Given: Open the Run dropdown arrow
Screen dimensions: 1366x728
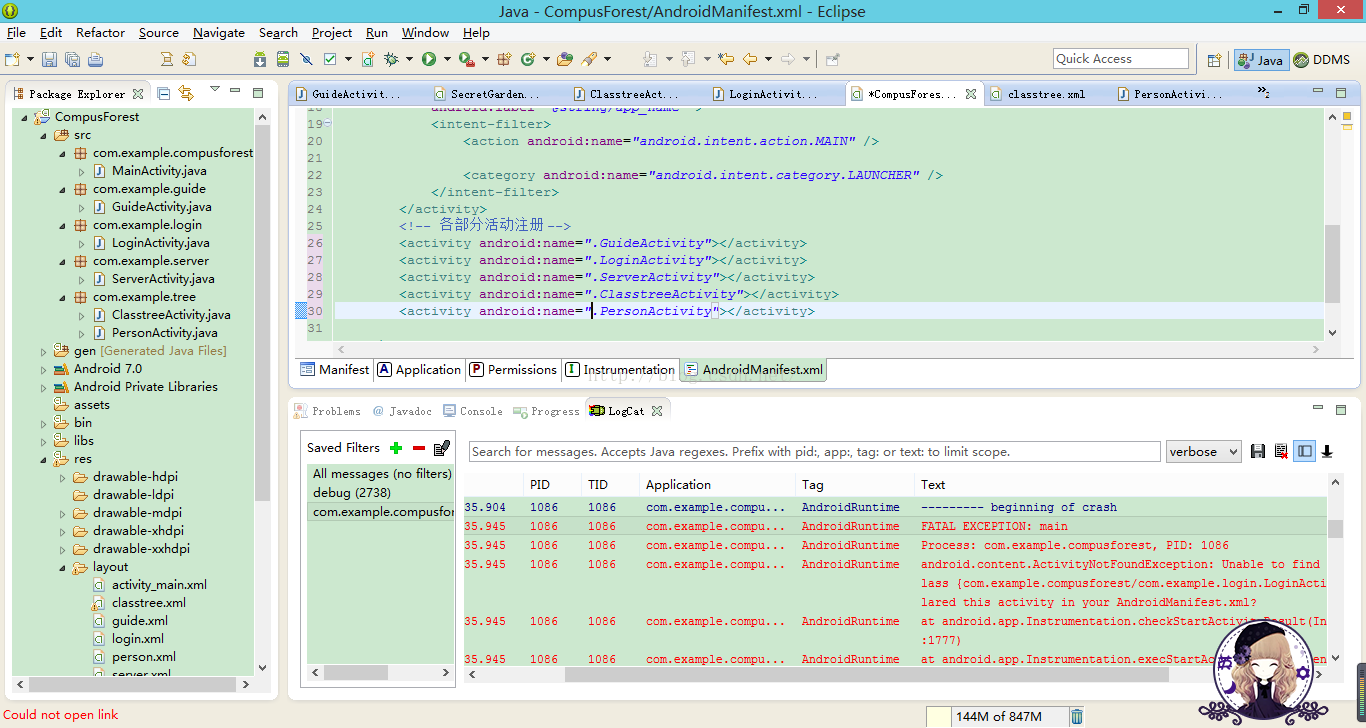Looking at the screenshot, I should point(447,60).
